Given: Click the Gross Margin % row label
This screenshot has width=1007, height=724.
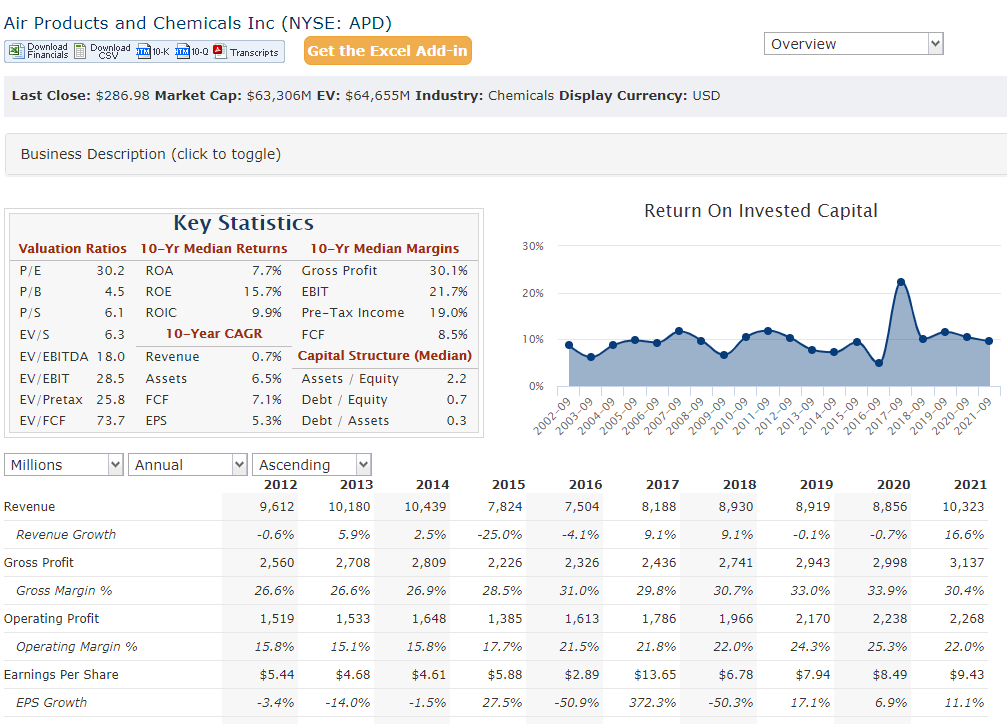Looking at the screenshot, I should click(64, 590).
